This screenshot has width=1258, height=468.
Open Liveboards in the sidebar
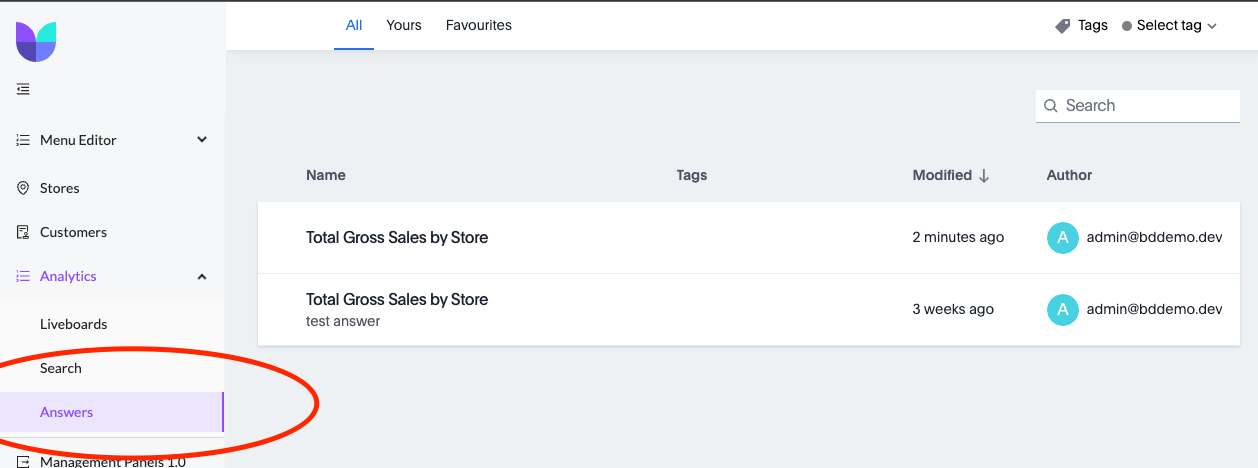pyautogui.click(x=73, y=324)
